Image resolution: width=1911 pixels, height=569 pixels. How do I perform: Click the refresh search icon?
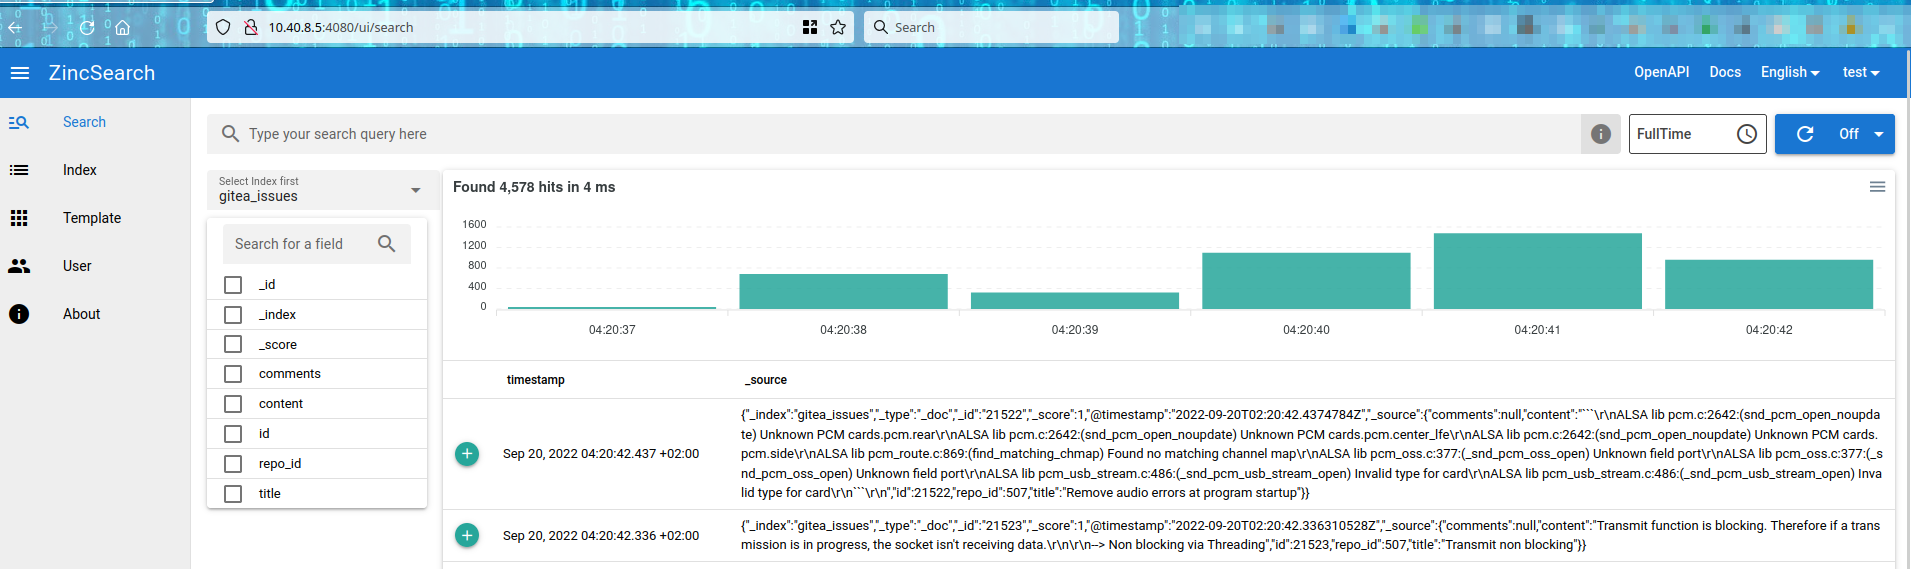pyautogui.click(x=1805, y=134)
